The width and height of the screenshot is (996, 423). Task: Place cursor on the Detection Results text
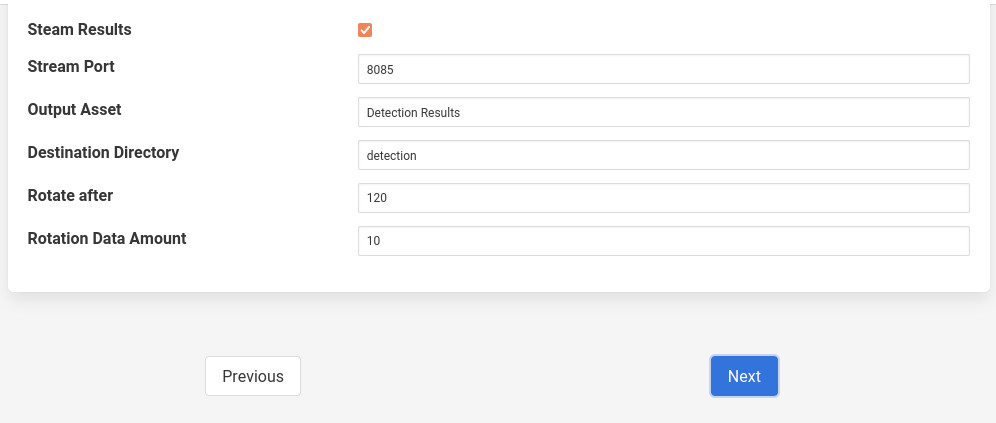click(x=413, y=113)
